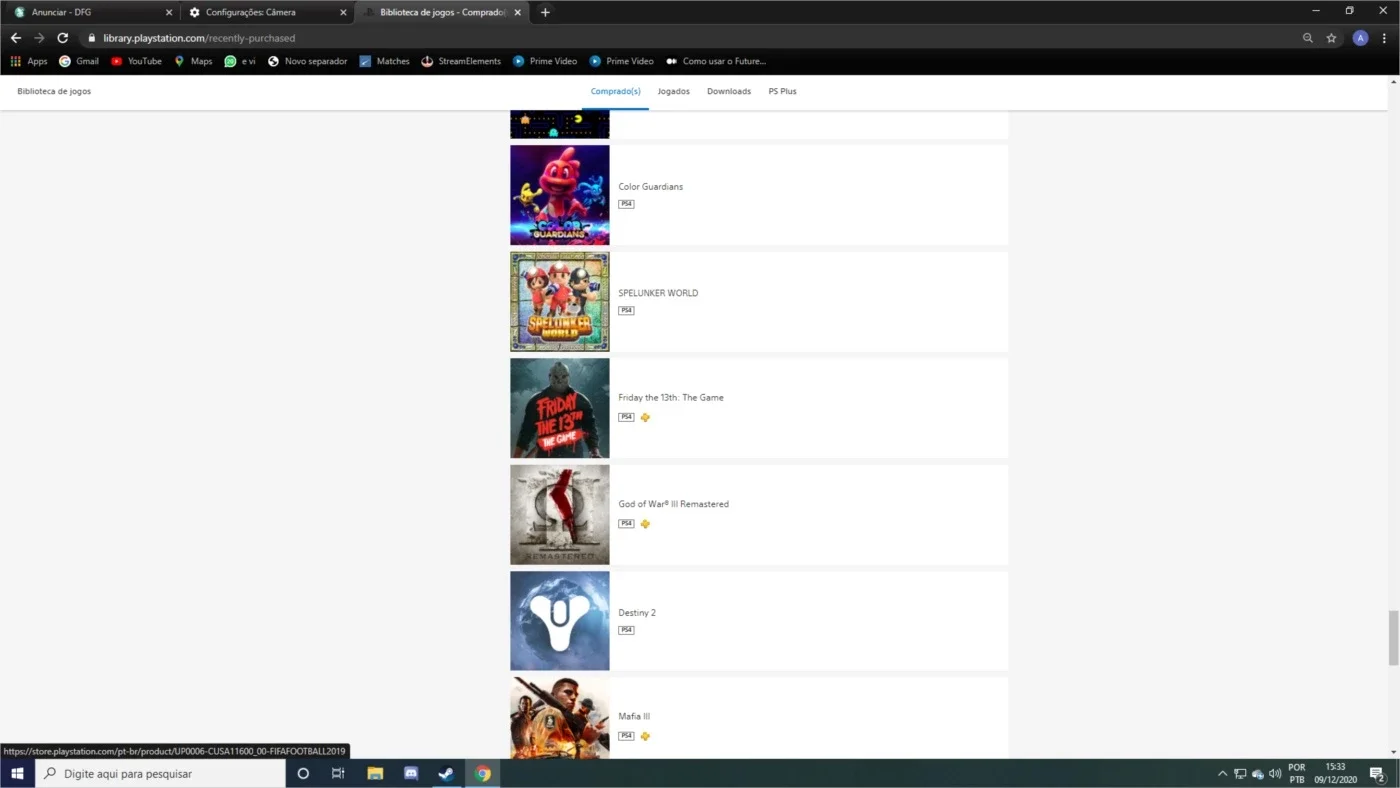Click the Biblioteca de jogos heading link

pos(54,91)
